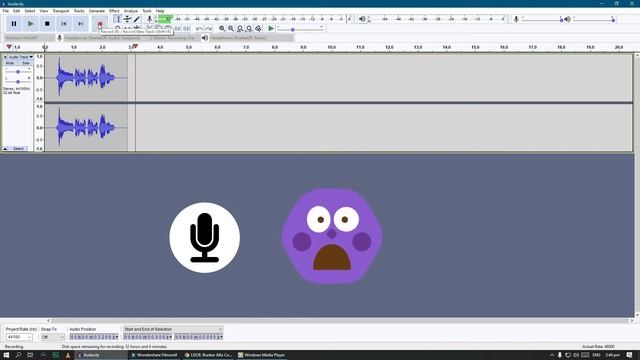Open the Help menu
640x360 pixels.
160,11
